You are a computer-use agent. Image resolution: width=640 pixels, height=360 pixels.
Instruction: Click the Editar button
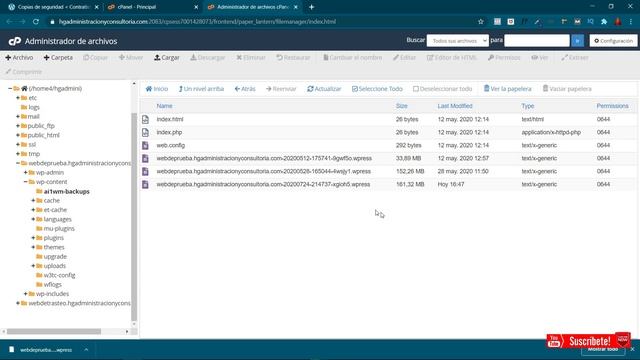pyautogui.click(x=404, y=58)
